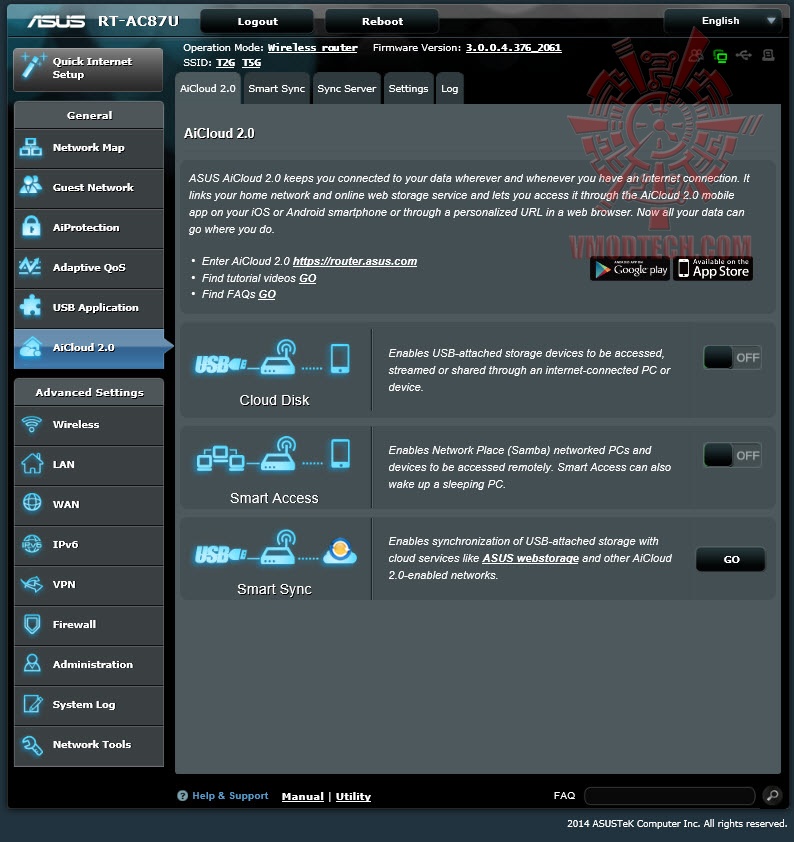Image resolution: width=794 pixels, height=842 pixels.
Task: Switch to the AiCloud 2.0 tab
Action: pos(208,89)
